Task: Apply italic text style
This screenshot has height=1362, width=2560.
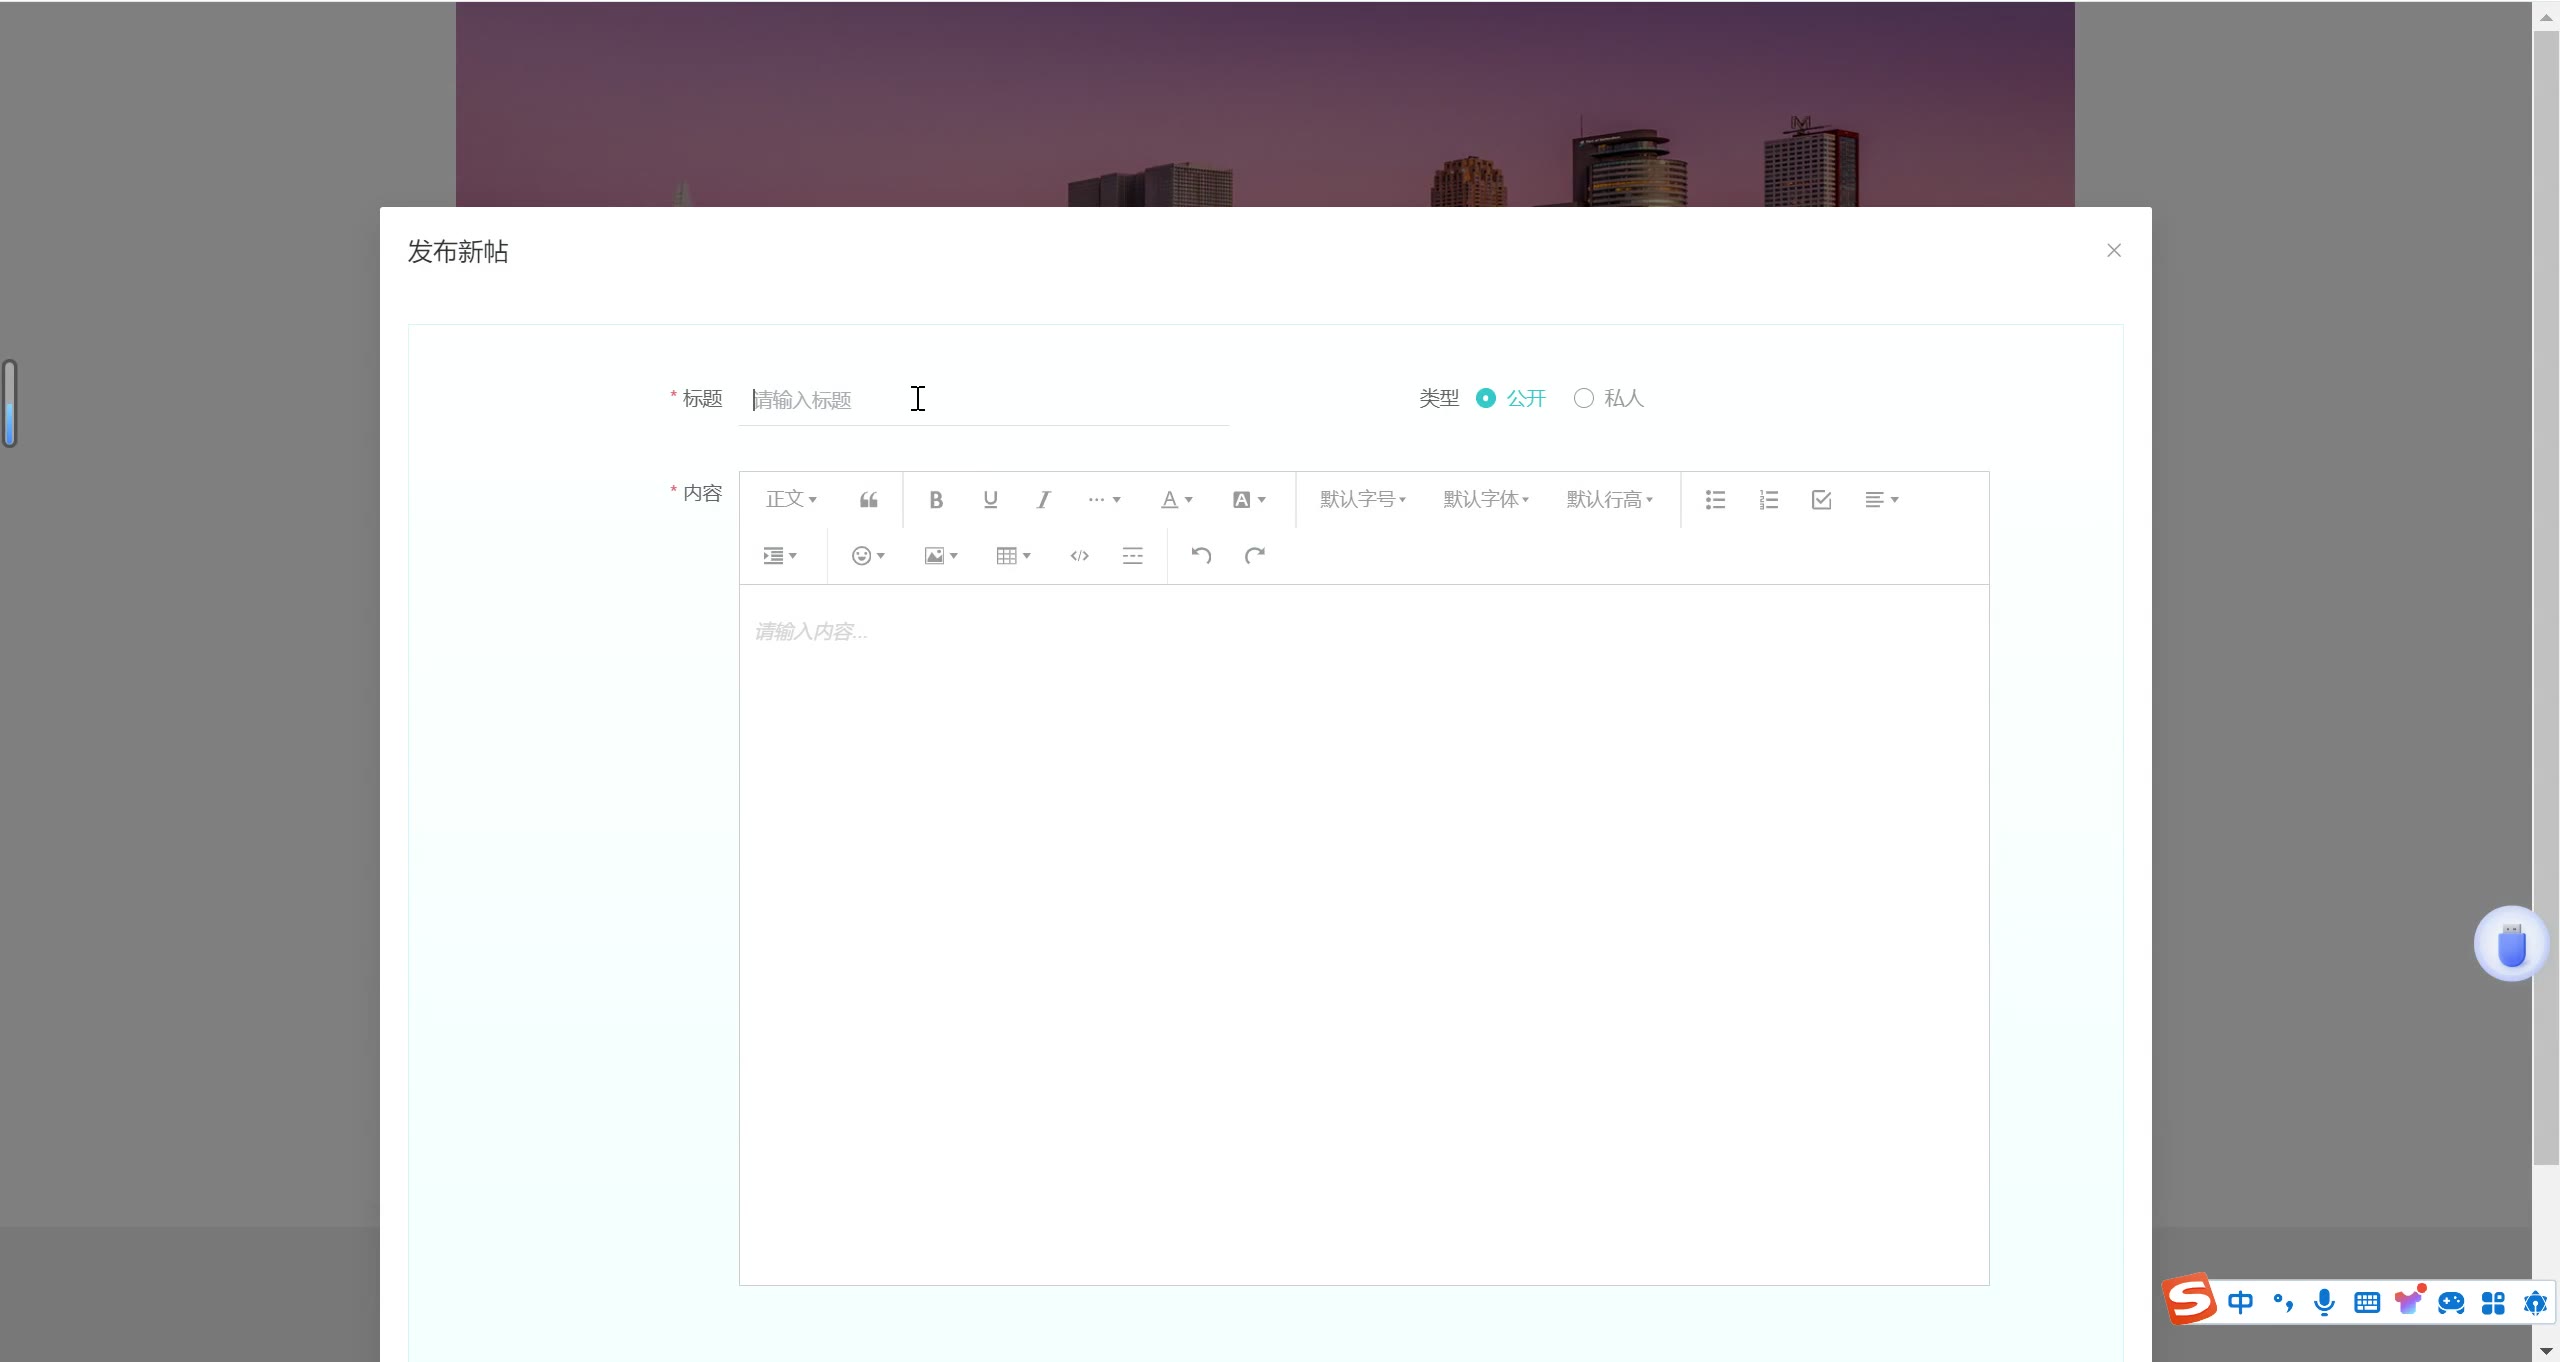Action: click(1043, 500)
